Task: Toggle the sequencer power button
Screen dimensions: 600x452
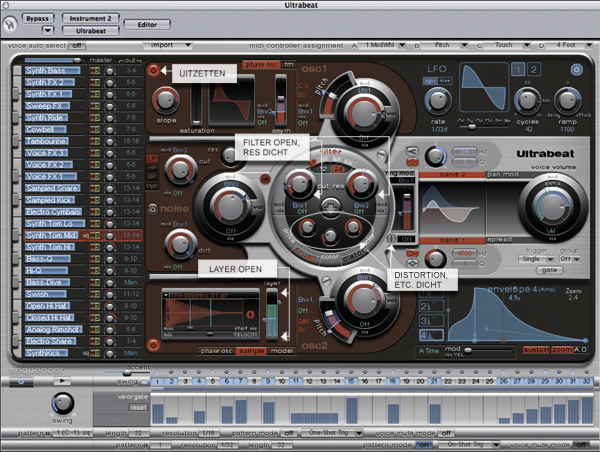Action: [x=21, y=381]
